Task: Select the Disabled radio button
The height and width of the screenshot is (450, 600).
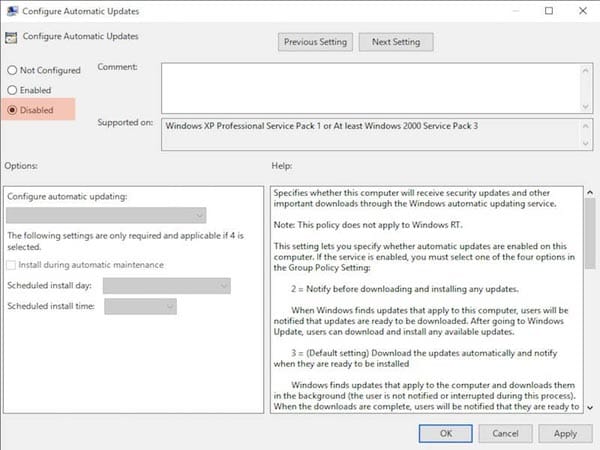Action: click(x=12, y=110)
